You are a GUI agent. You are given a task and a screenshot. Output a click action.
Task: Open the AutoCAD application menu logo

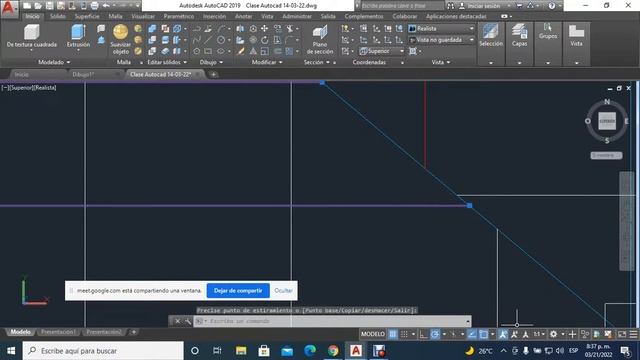click(8, 8)
